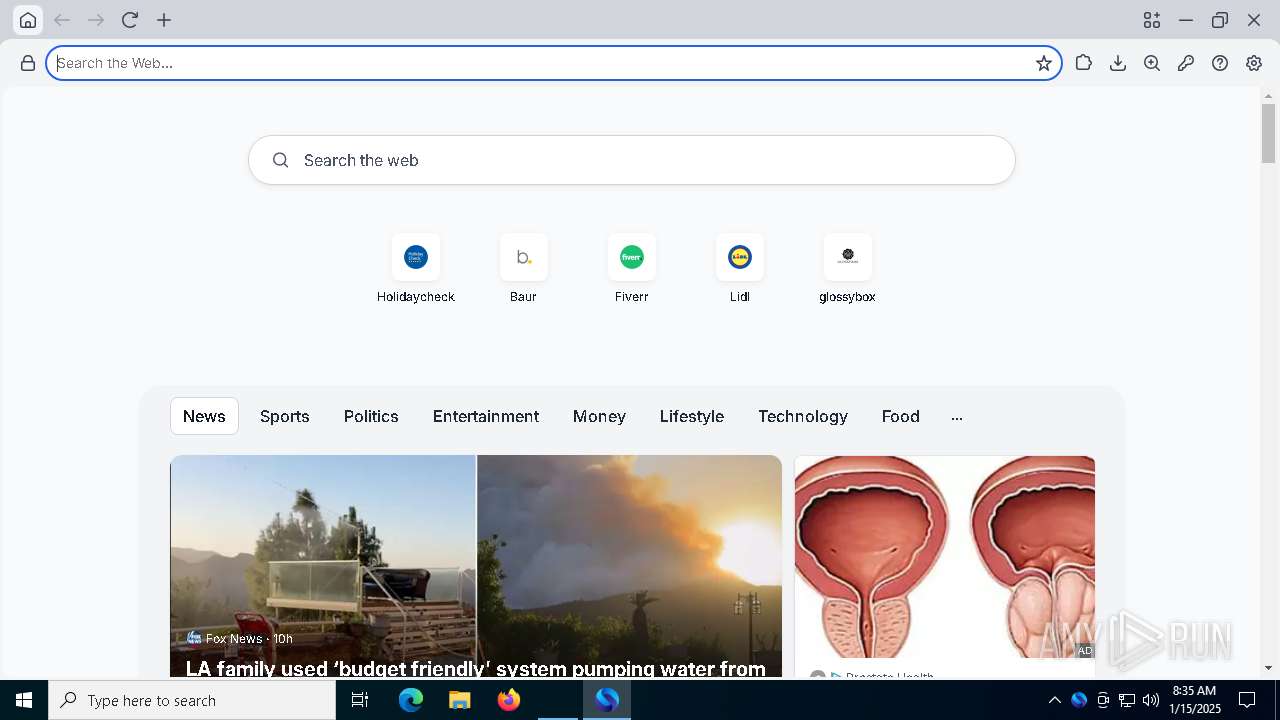This screenshot has height=720, width=1280.
Task: Open a new tab with plus icon
Action: pyautogui.click(x=164, y=20)
